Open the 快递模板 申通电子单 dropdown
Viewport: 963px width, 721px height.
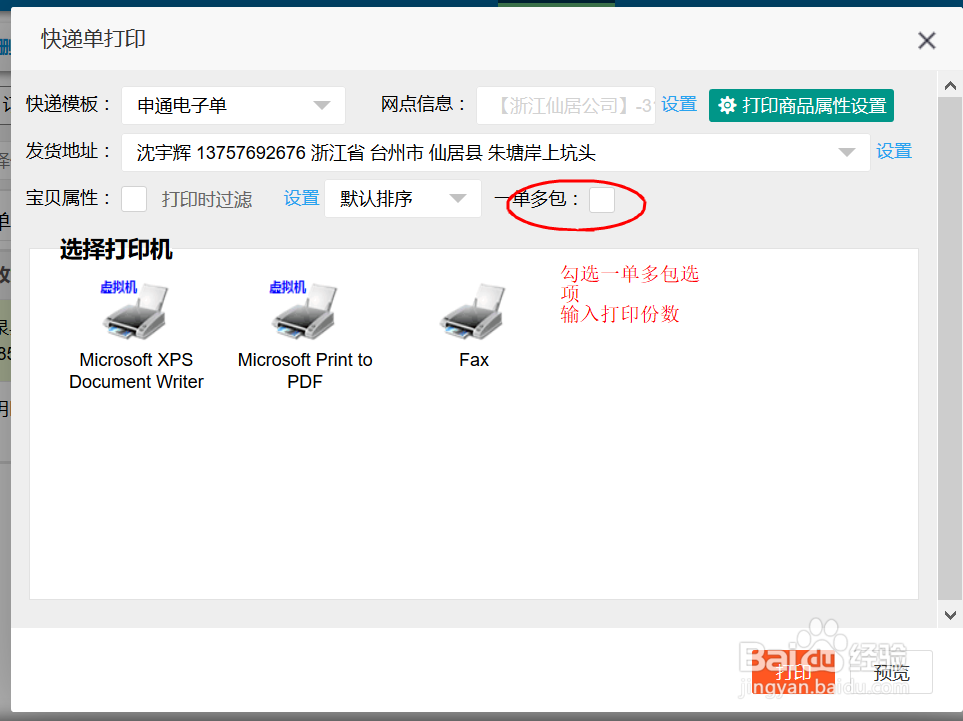click(233, 106)
